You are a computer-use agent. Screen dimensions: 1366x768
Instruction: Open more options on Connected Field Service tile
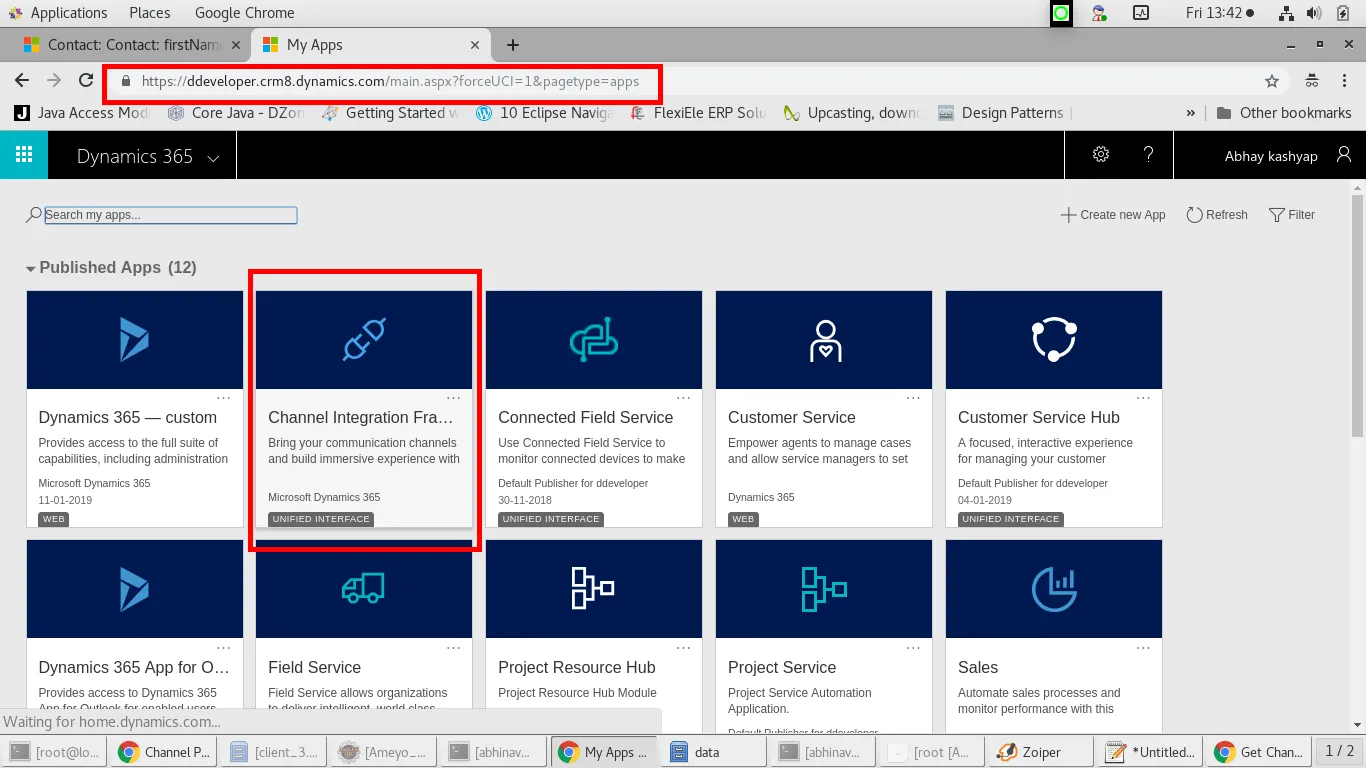[684, 398]
